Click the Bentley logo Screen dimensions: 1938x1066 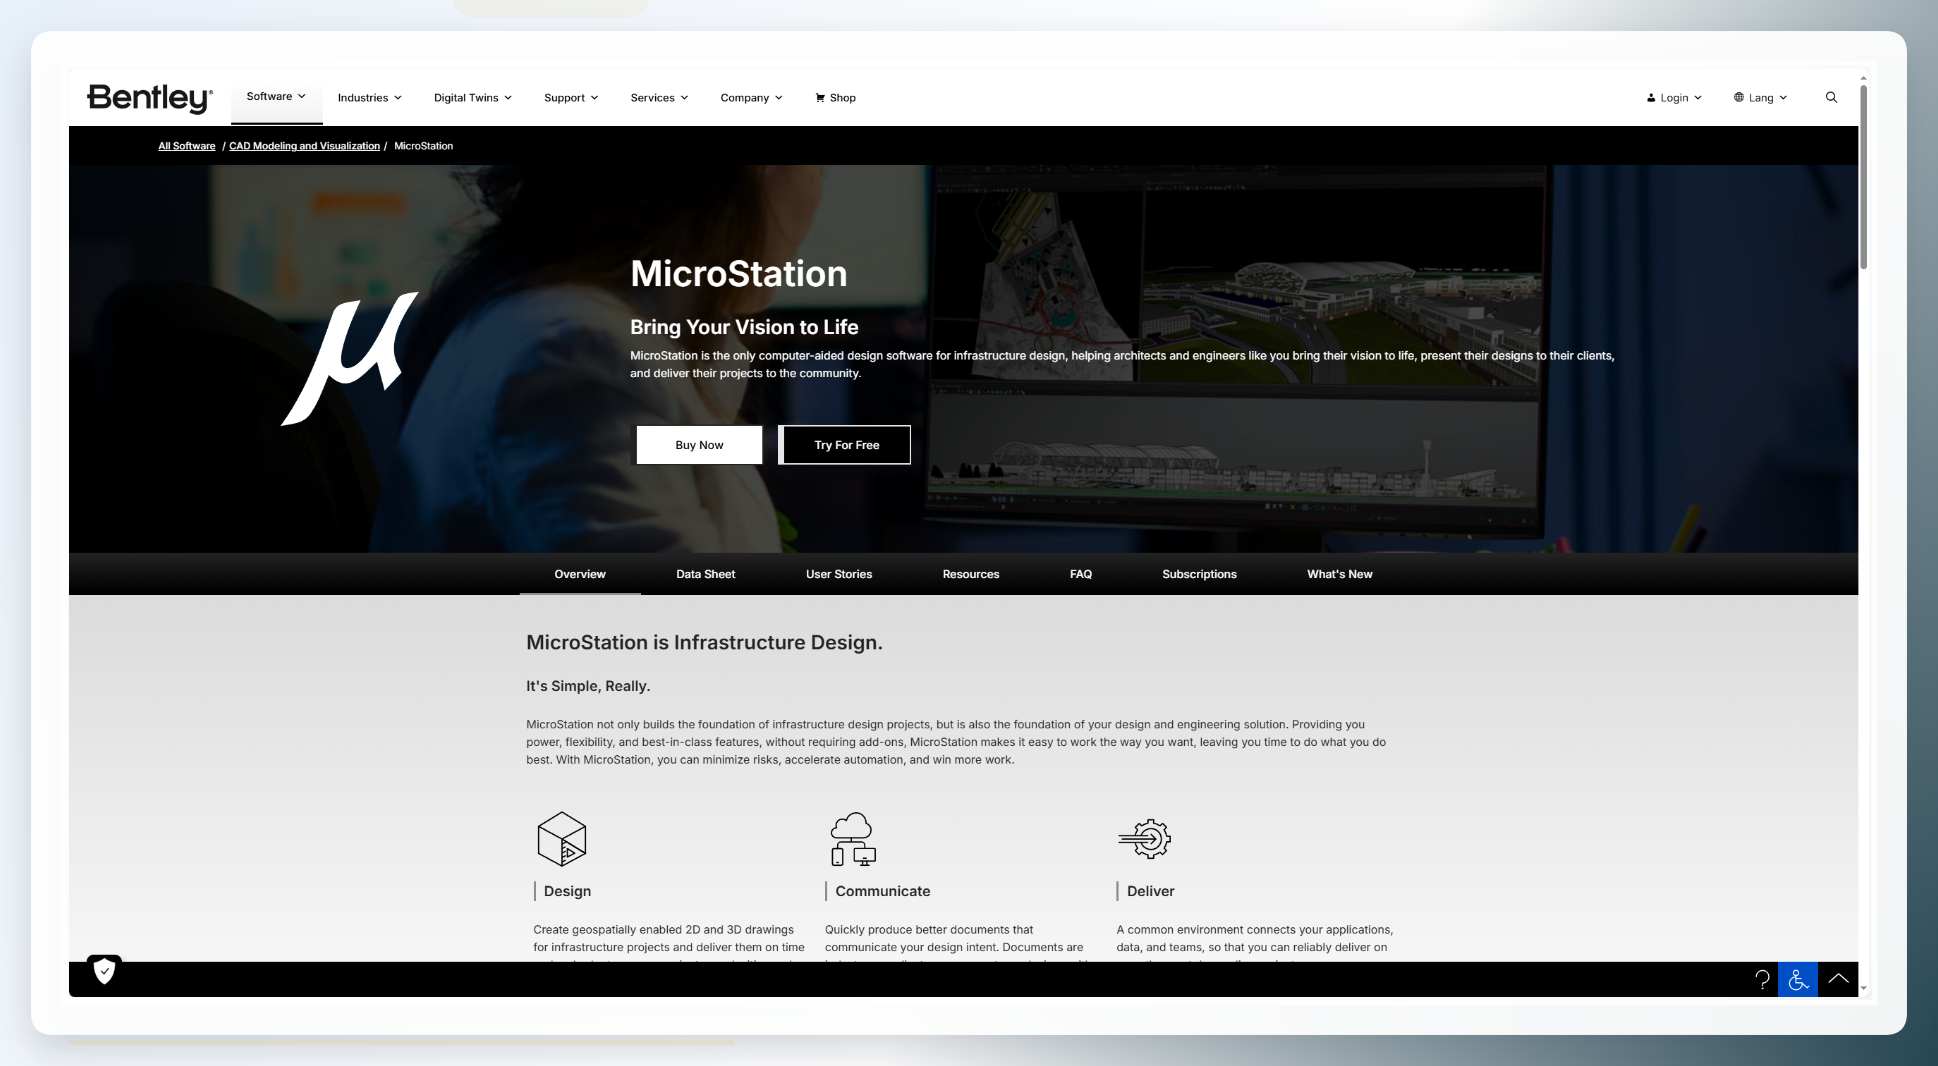click(x=150, y=98)
